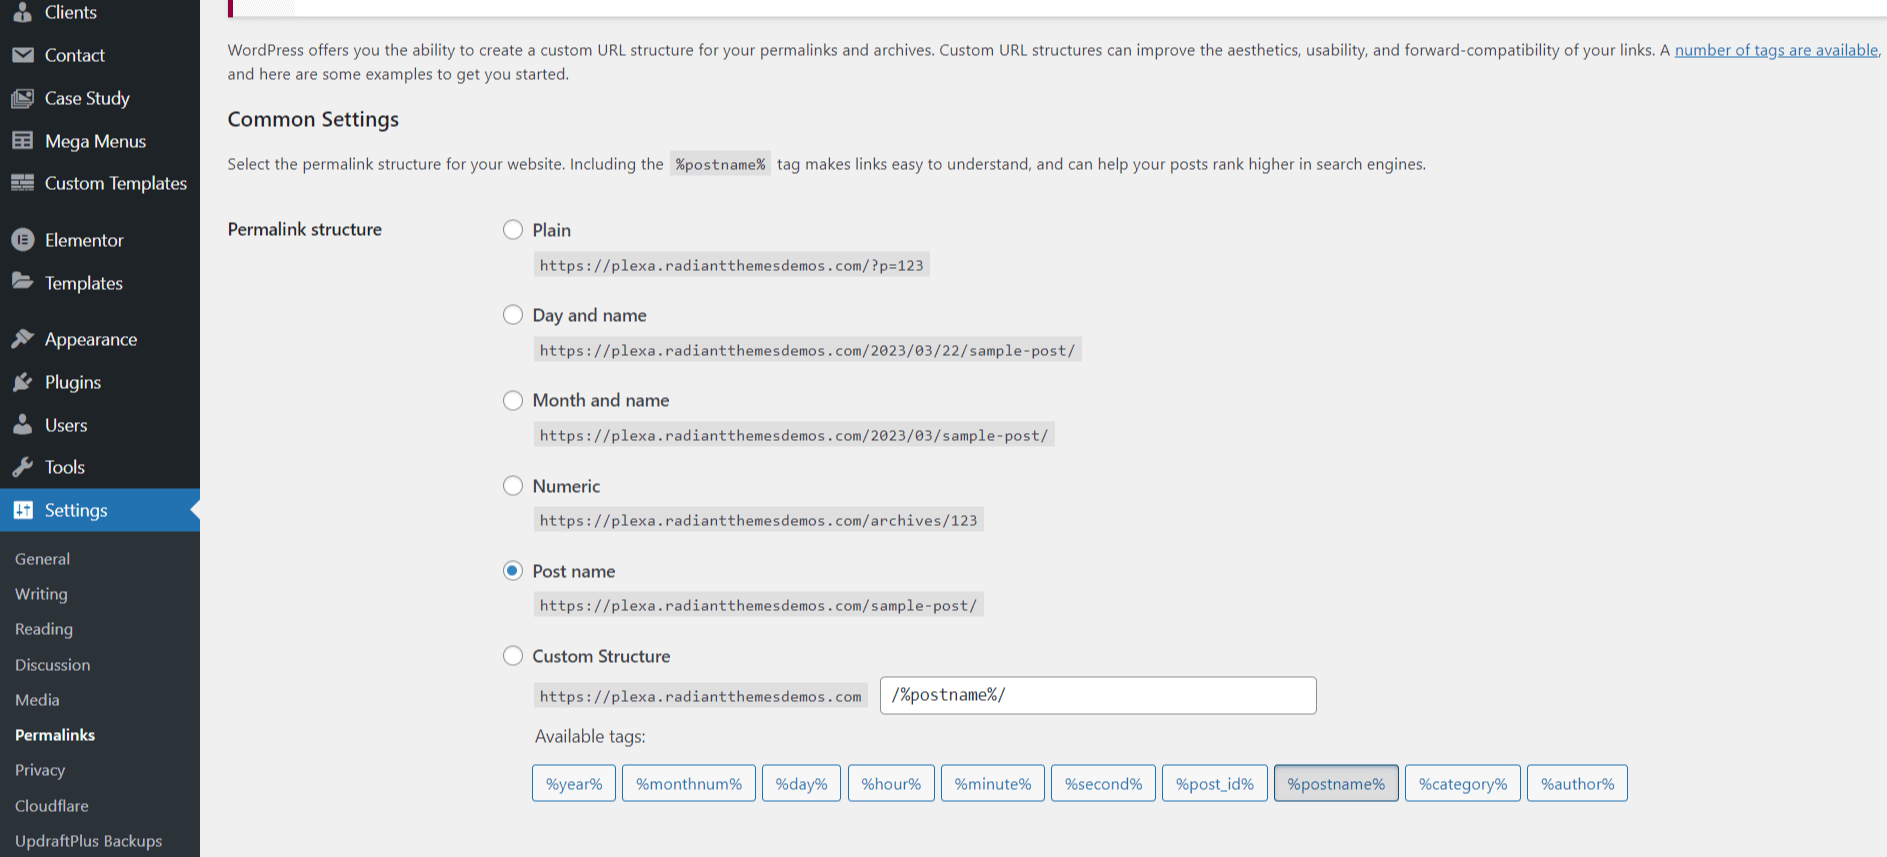Click the Post name sample-post URL
The image size is (1887, 857).
pyautogui.click(x=759, y=605)
